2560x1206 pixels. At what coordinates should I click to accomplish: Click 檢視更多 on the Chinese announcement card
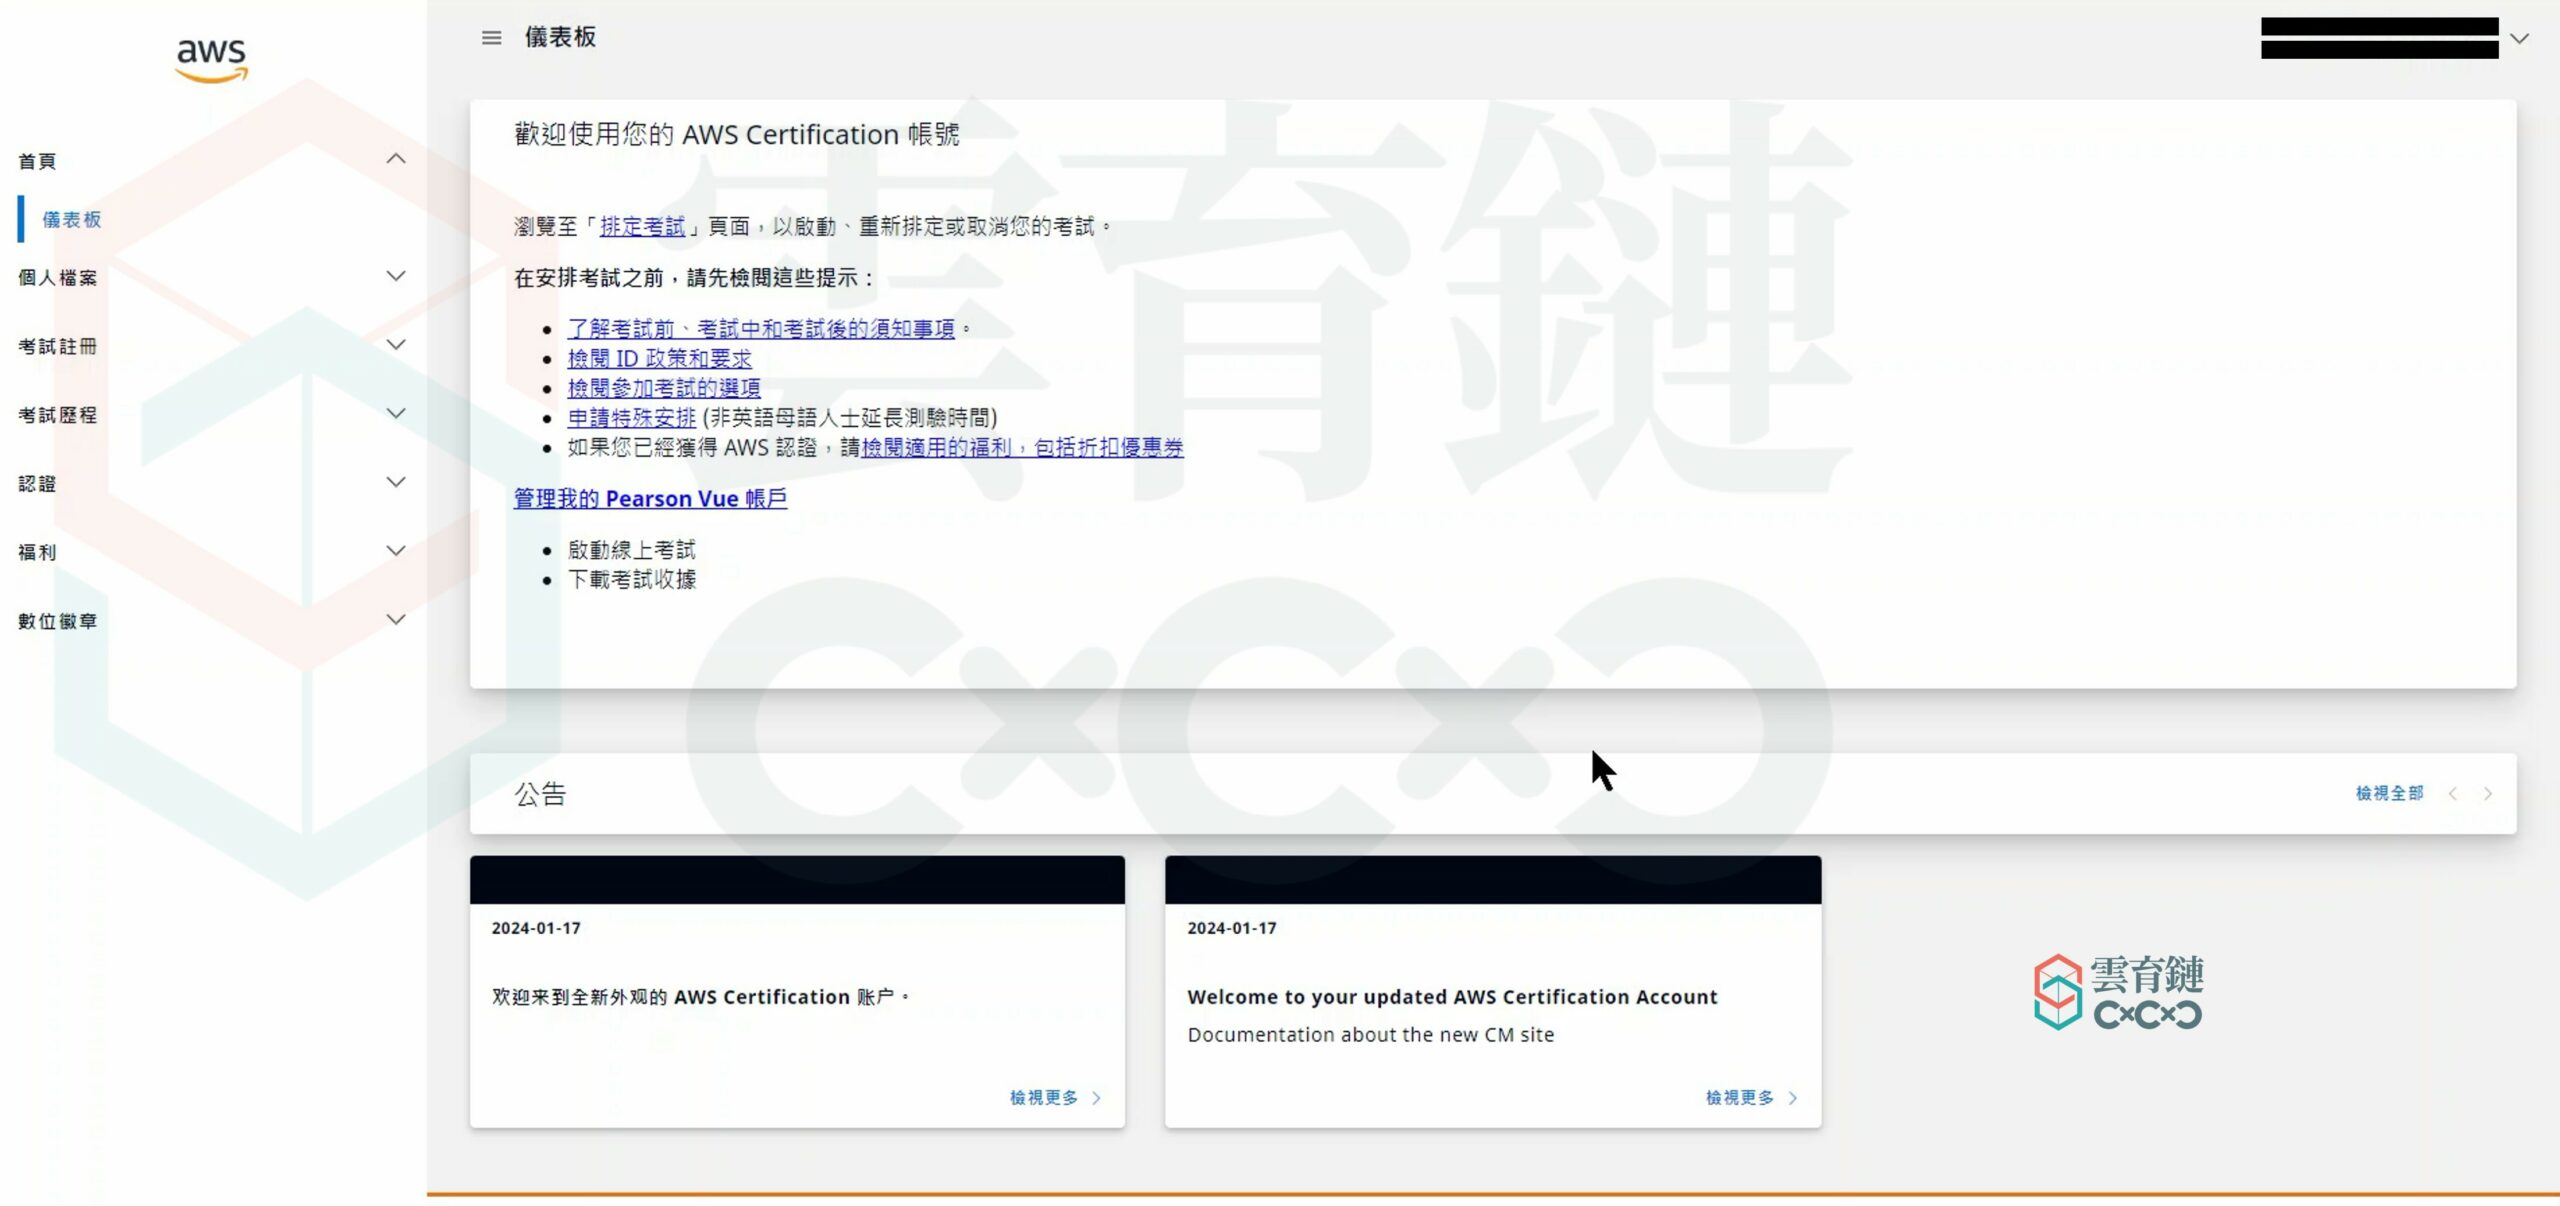(1044, 1098)
